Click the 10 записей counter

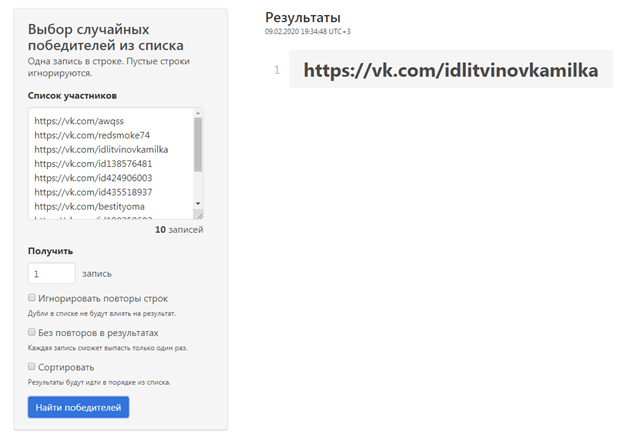tap(179, 230)
